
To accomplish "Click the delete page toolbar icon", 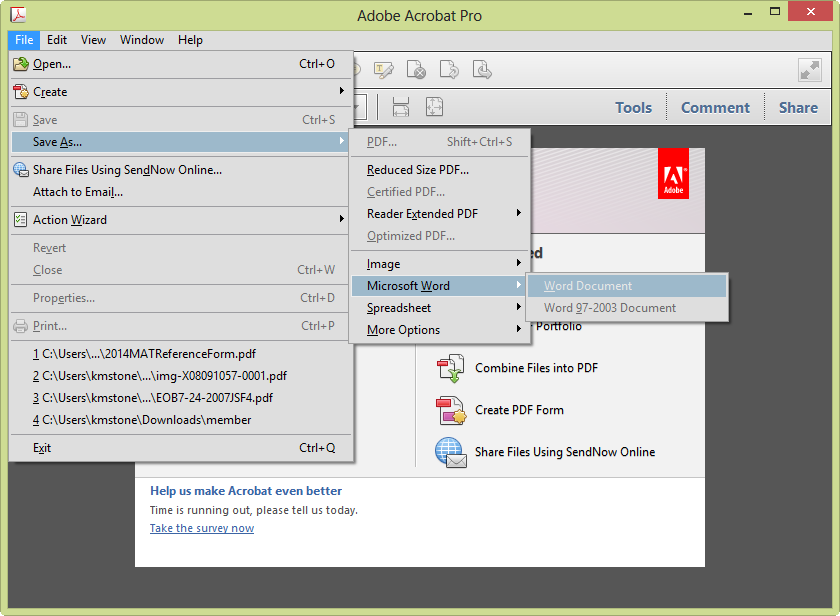I will (416, 70).
